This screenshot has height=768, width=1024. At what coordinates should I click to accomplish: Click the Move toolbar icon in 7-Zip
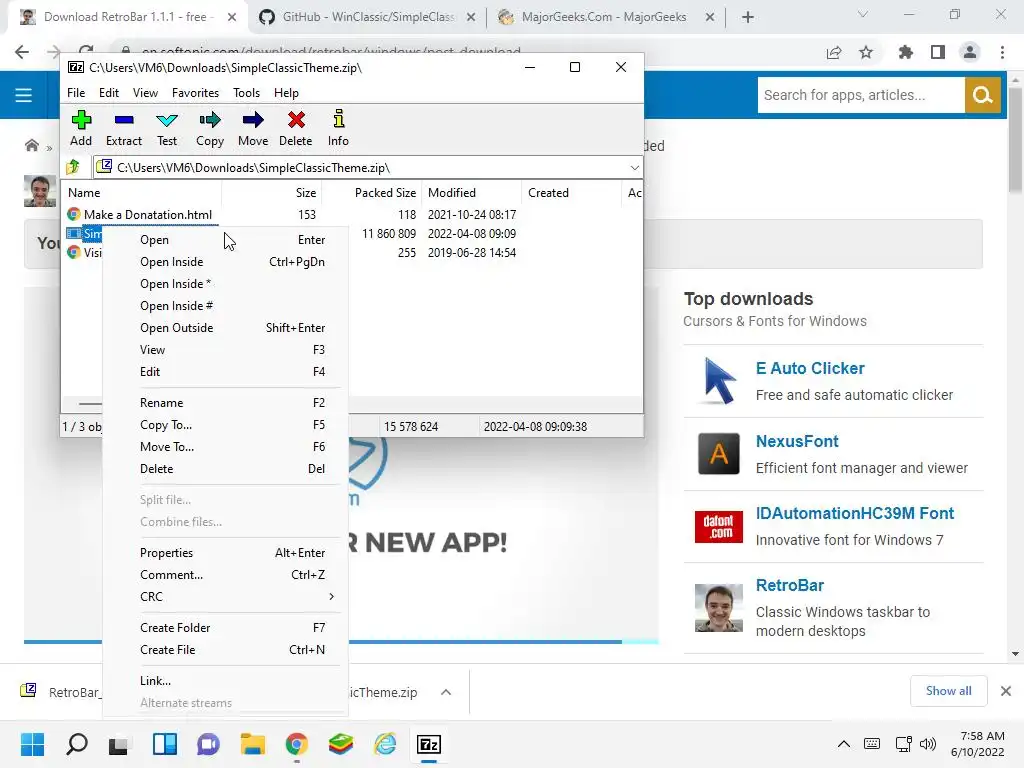click(x=253, y=128)
